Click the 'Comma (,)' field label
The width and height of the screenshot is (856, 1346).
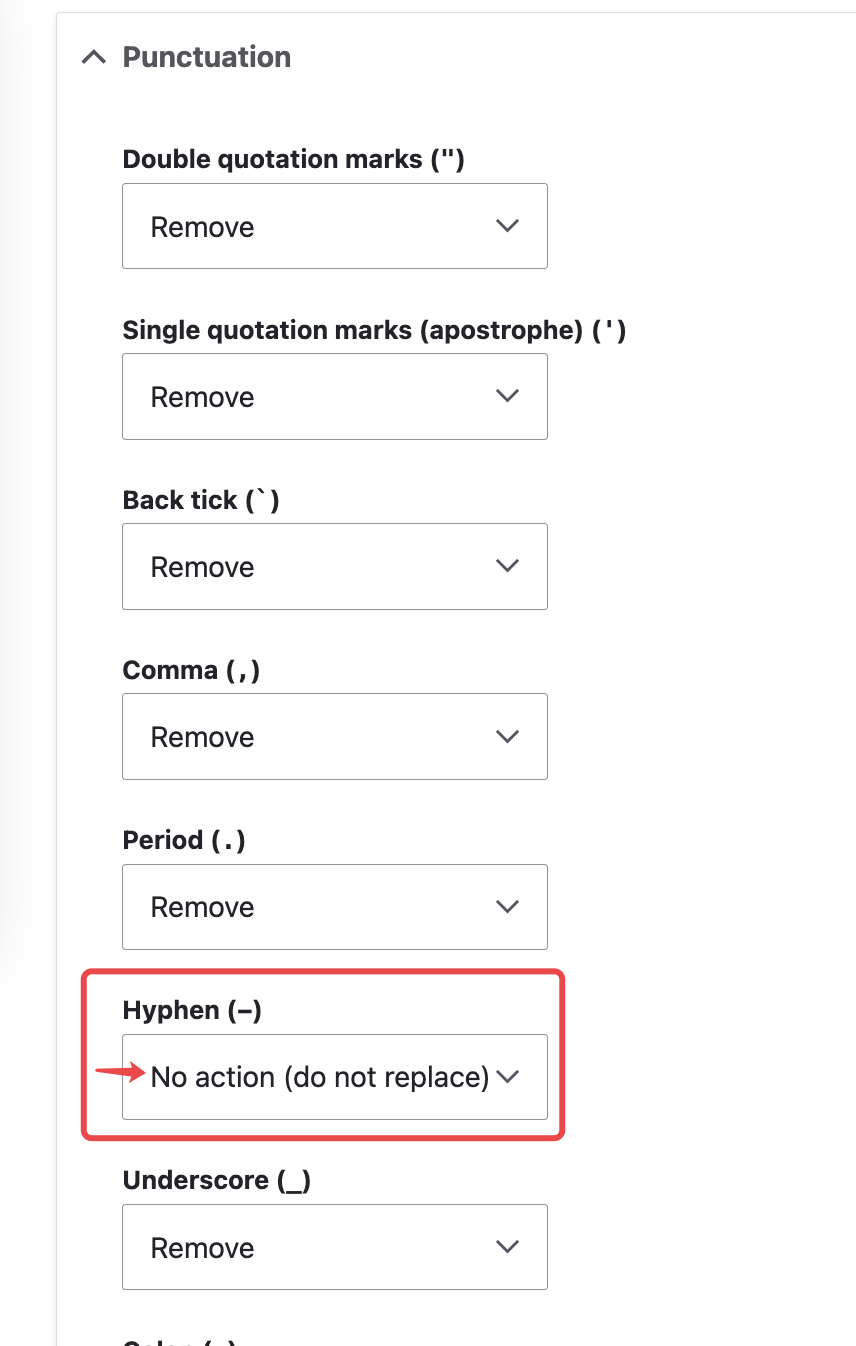(191, 670)
